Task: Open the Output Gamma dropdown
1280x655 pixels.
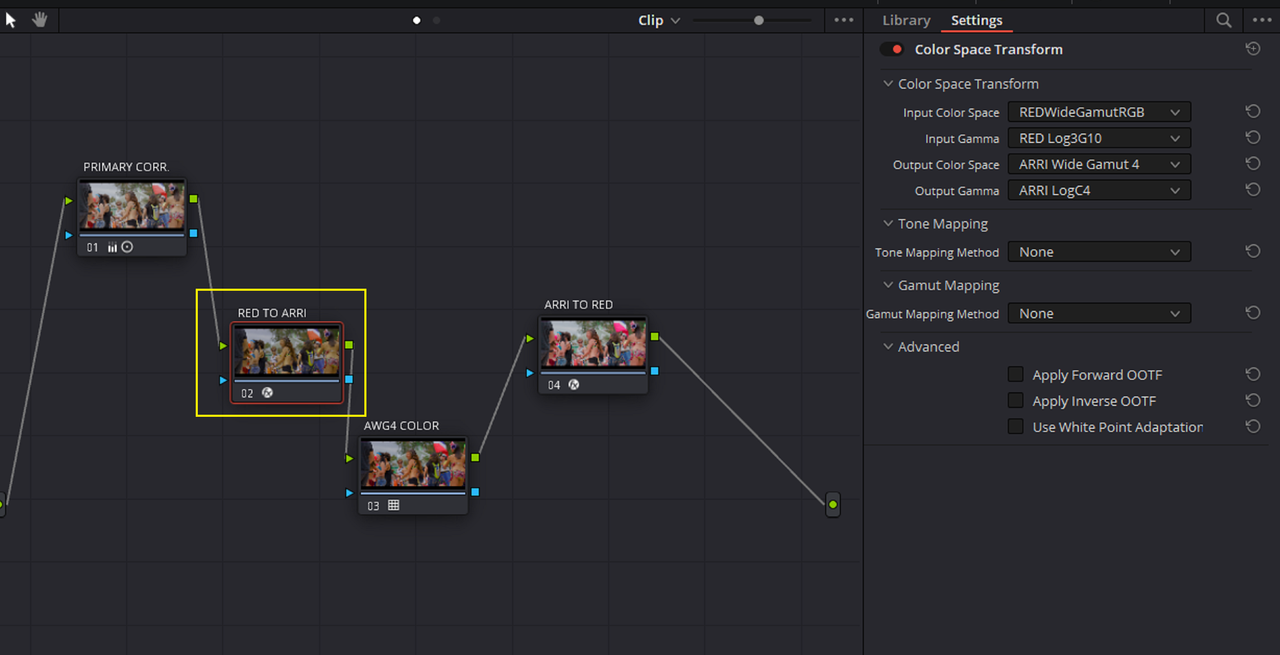Action: [1099, 190]
